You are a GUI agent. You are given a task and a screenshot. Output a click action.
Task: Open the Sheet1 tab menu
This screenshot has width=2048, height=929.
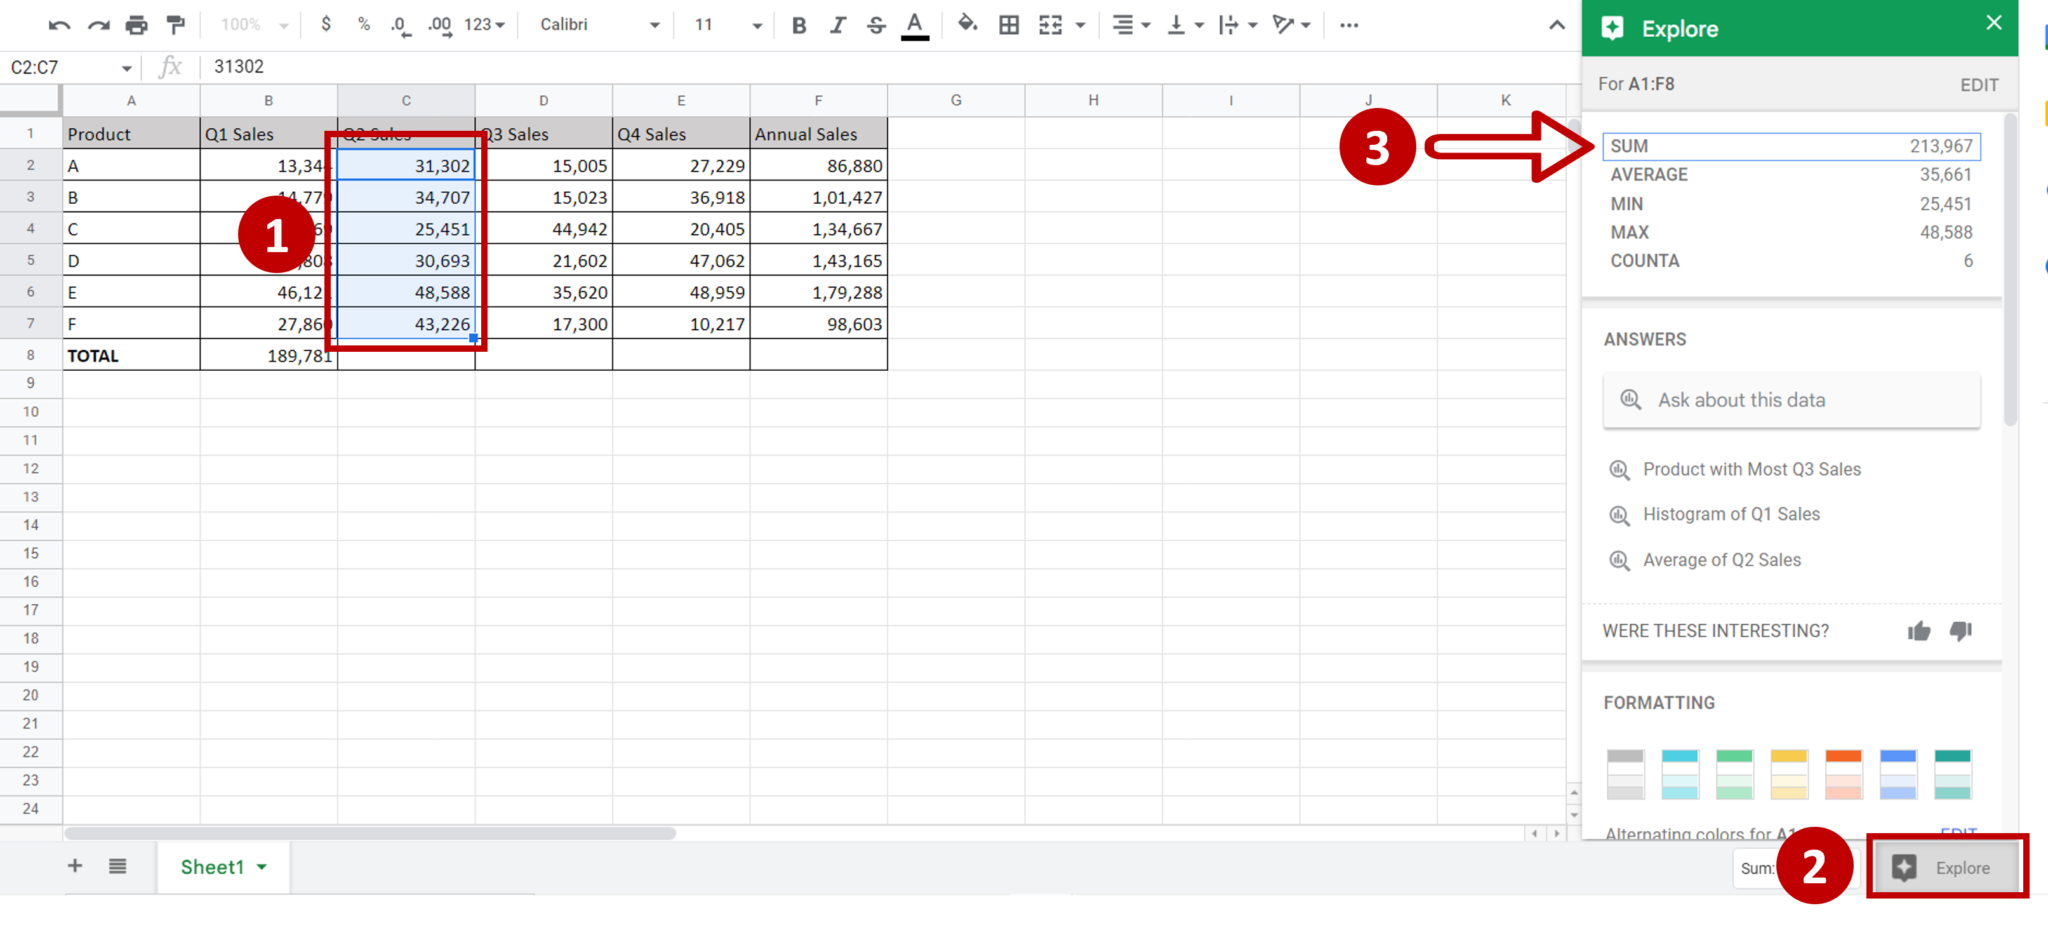click(x=259, y=866)
